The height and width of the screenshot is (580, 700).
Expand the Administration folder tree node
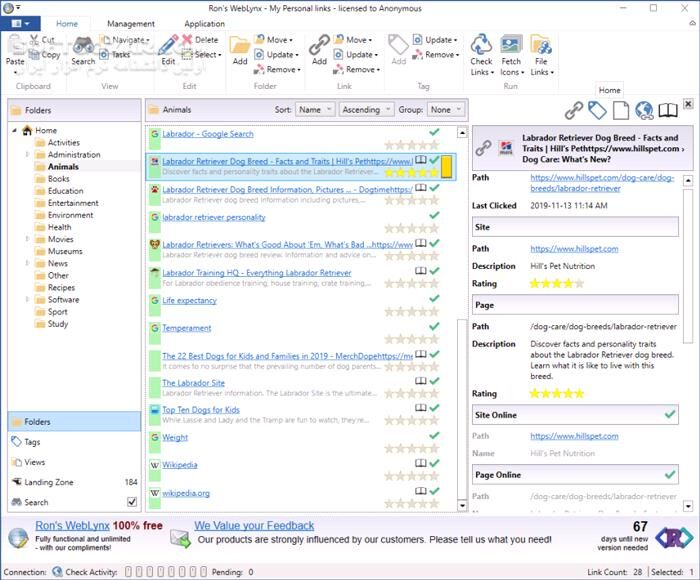(27, 155)
